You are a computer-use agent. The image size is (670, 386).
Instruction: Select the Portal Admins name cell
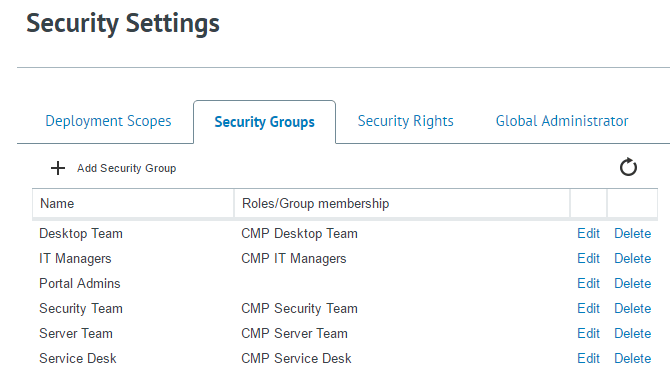pyautogui.click(x=80, y=283)
